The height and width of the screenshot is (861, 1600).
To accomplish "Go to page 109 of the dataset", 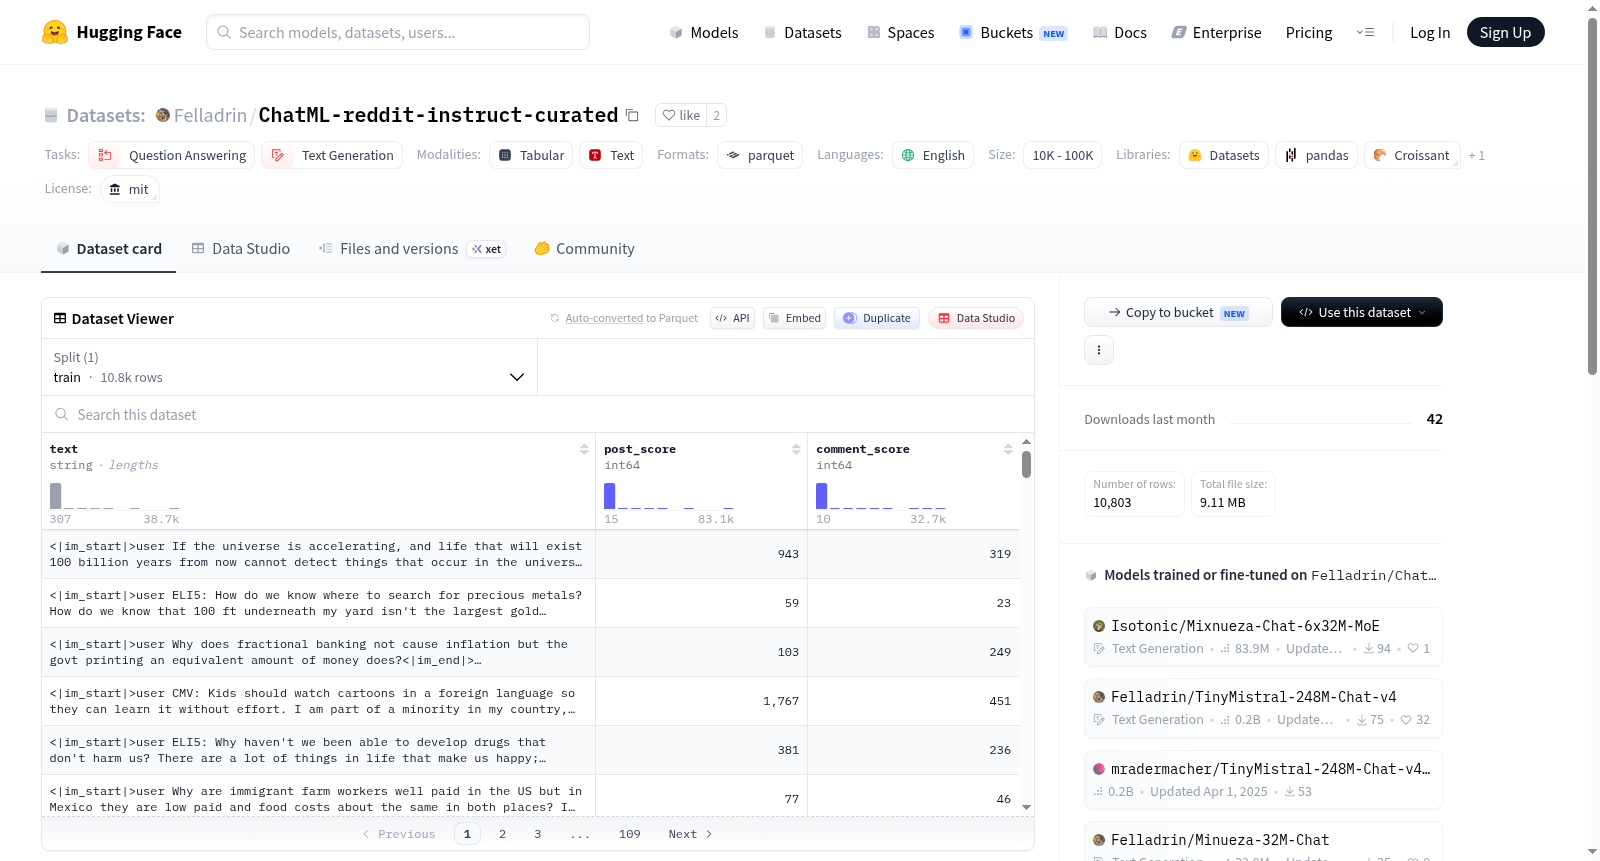I will pyautogui.click(x=630, y=834).
